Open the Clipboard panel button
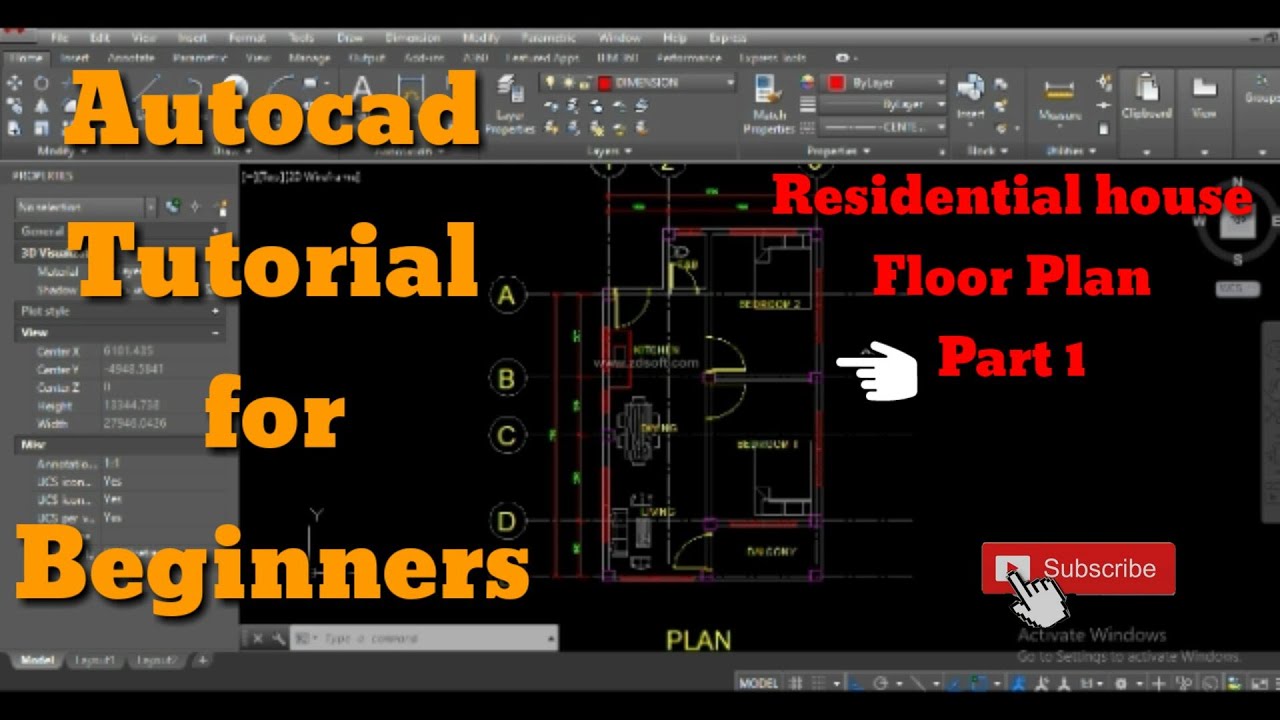Screen dimensions: 1280x720 1146,98
